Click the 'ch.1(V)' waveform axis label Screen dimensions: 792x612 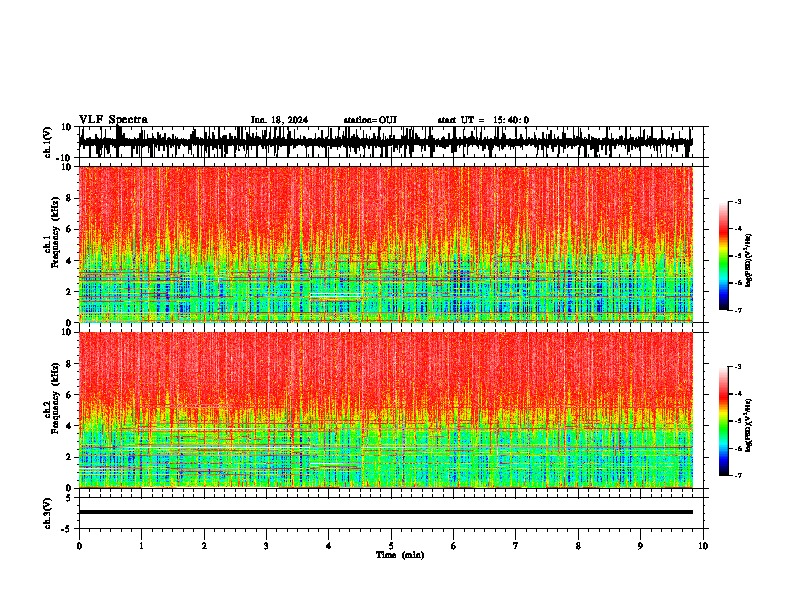(48, 143)
